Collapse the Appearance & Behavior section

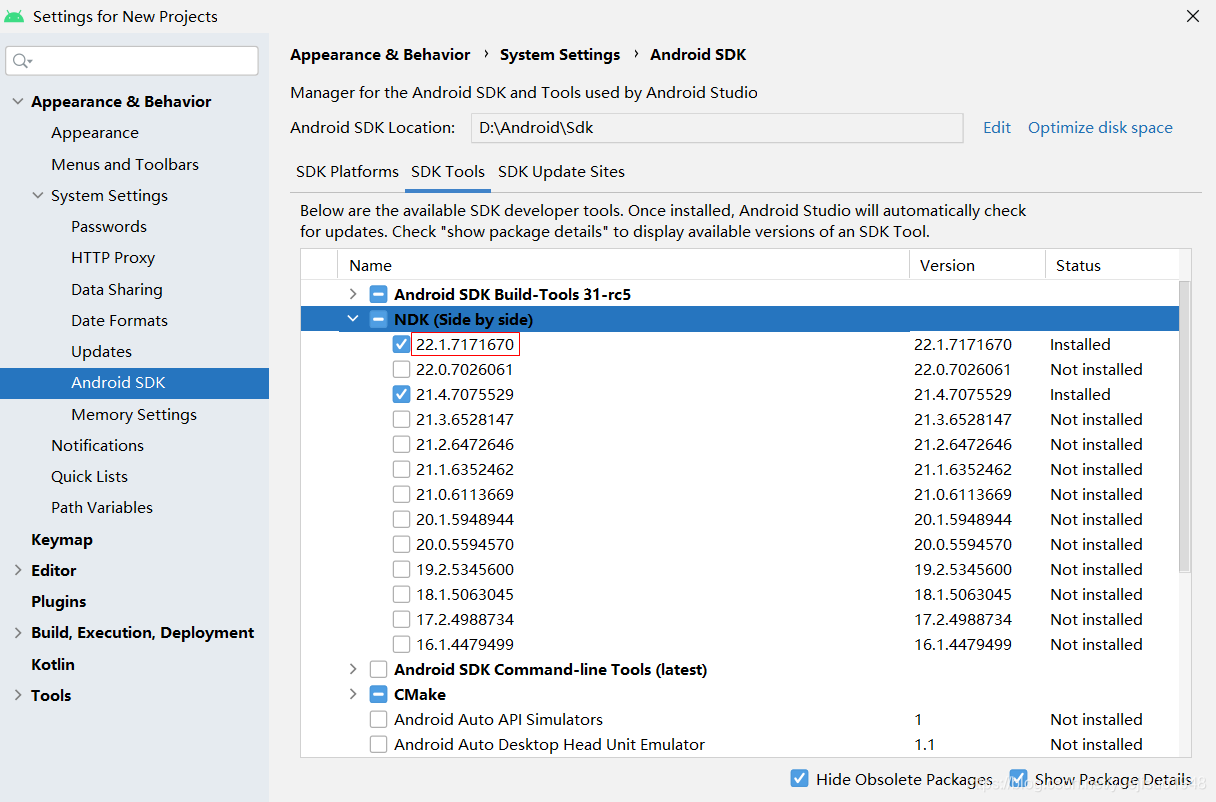pos(17,101)
